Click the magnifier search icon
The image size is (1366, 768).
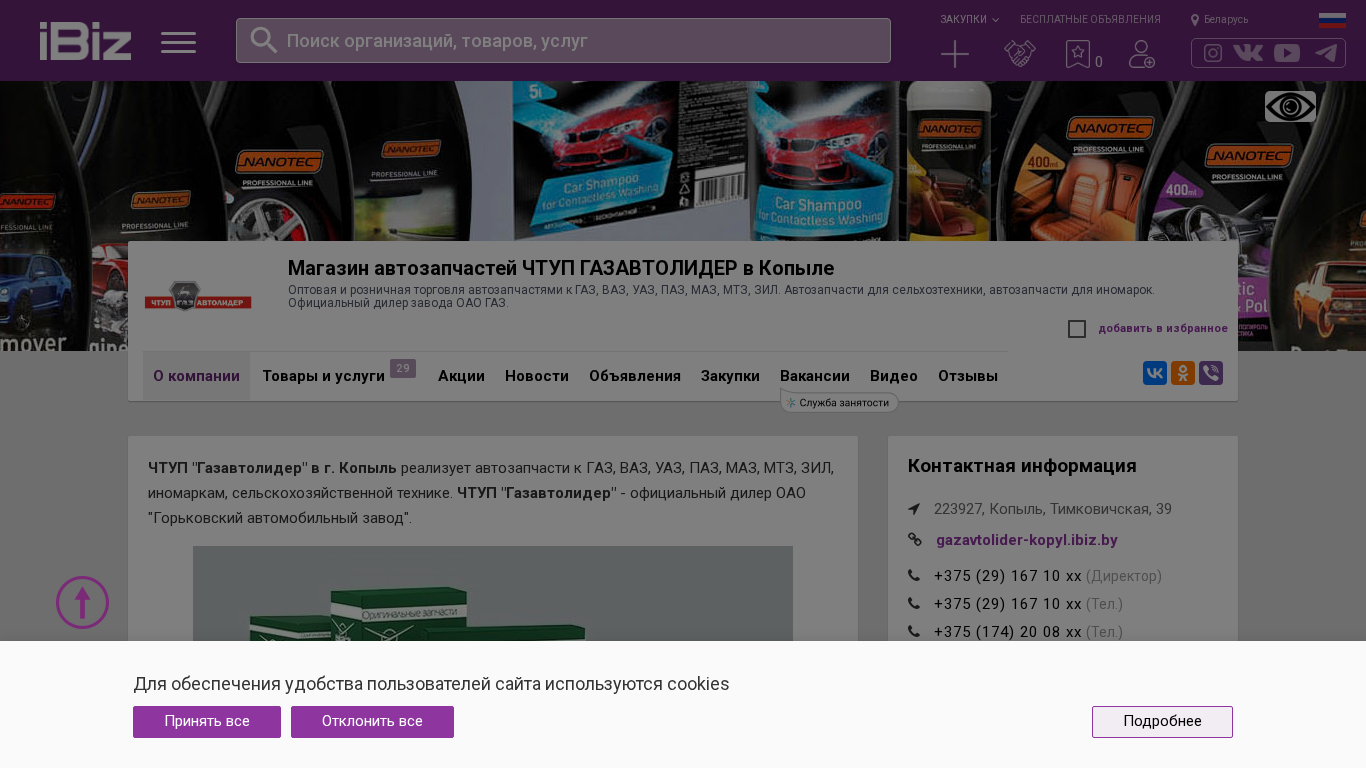pyautogui.click(x=263, y=40)
